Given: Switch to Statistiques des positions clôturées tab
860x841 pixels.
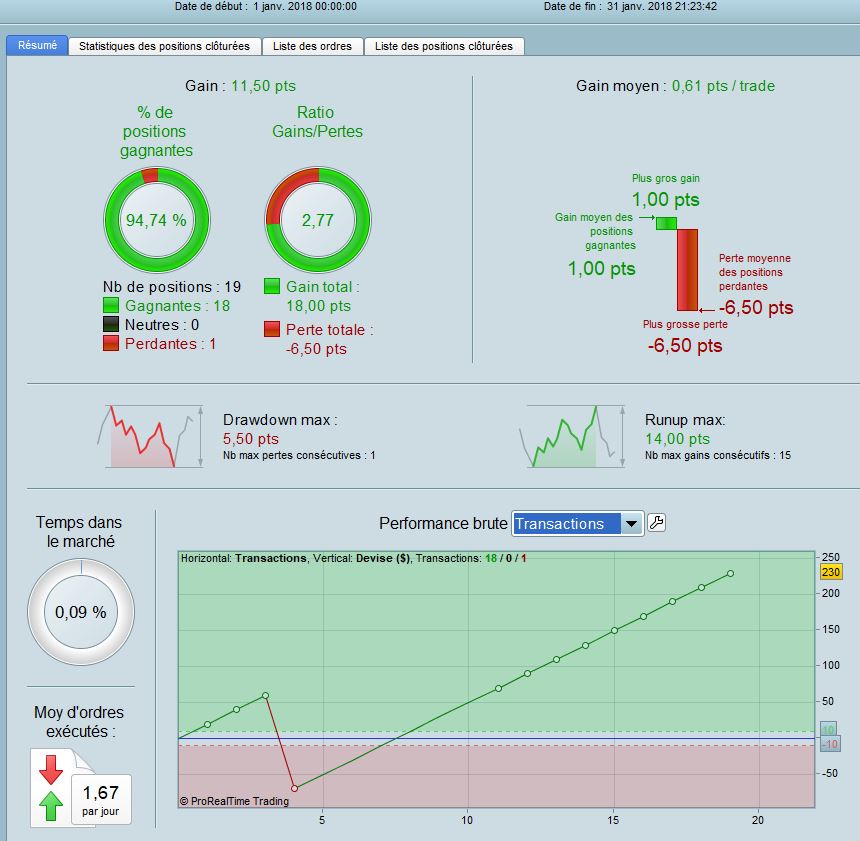Looking at the screenshot, I should tap(164, 46).
